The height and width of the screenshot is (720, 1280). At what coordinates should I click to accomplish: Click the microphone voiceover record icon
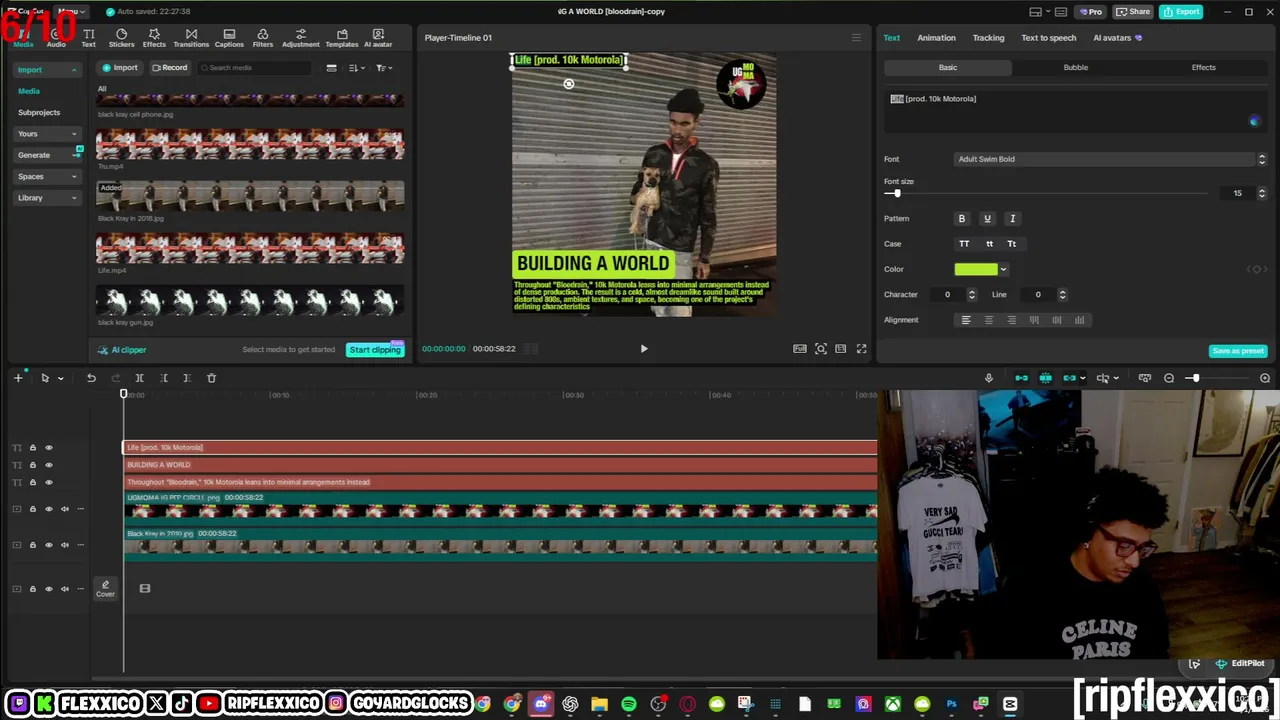point(989,378)
